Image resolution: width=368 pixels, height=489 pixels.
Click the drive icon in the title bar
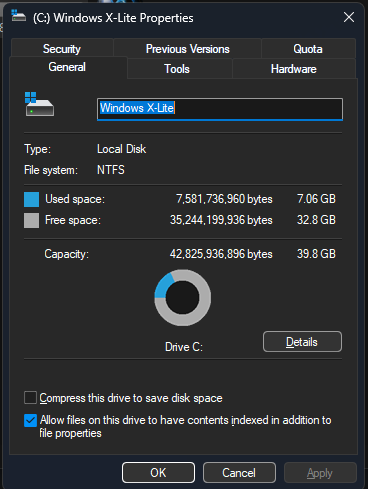point(18,16)
